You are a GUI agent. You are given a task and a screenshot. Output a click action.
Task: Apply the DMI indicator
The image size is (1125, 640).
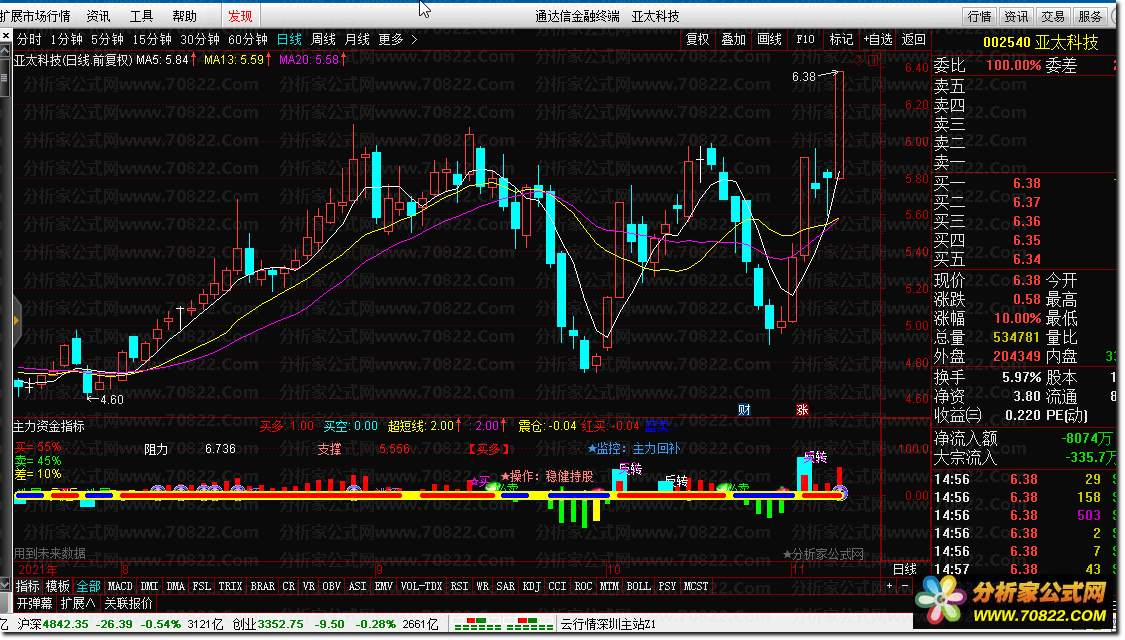click(149, 586)
